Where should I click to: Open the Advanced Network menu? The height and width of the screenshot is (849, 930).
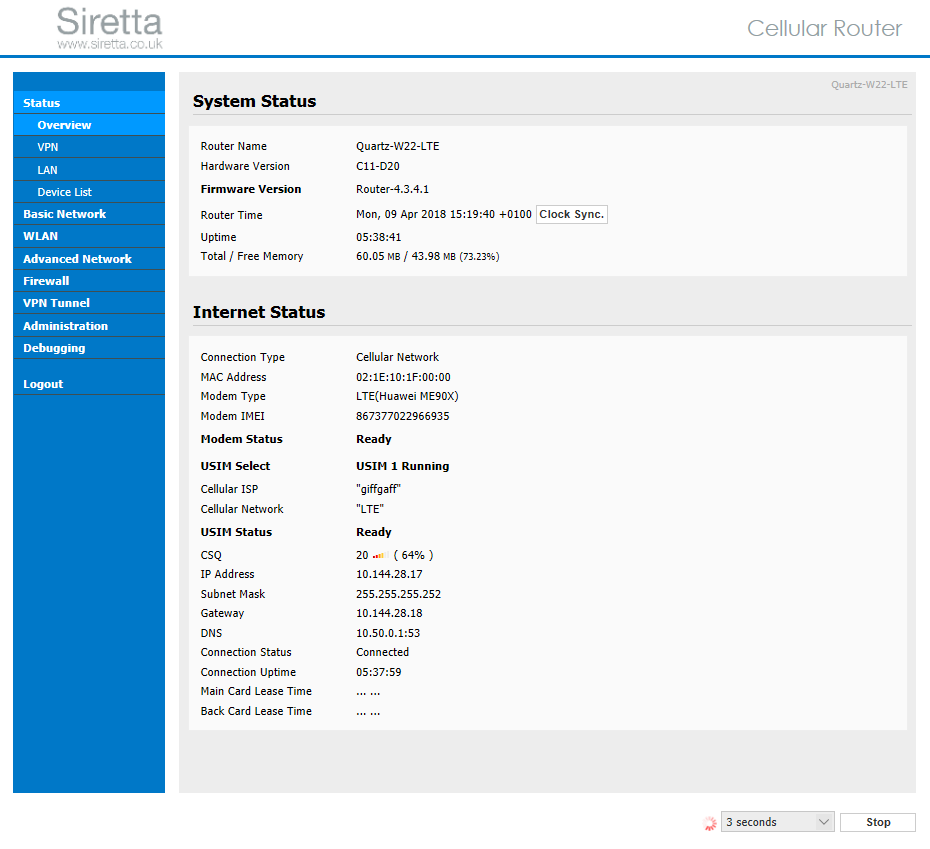tap(89, 259)
